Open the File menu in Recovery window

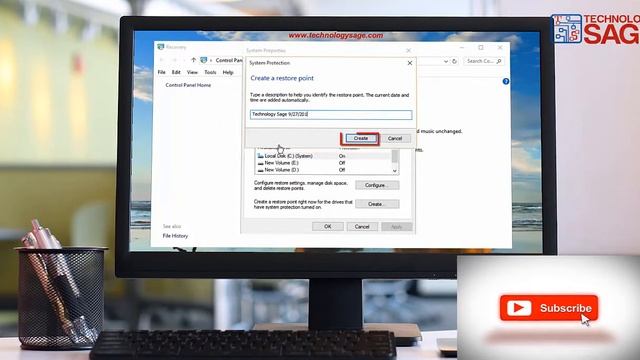(162, 72)
